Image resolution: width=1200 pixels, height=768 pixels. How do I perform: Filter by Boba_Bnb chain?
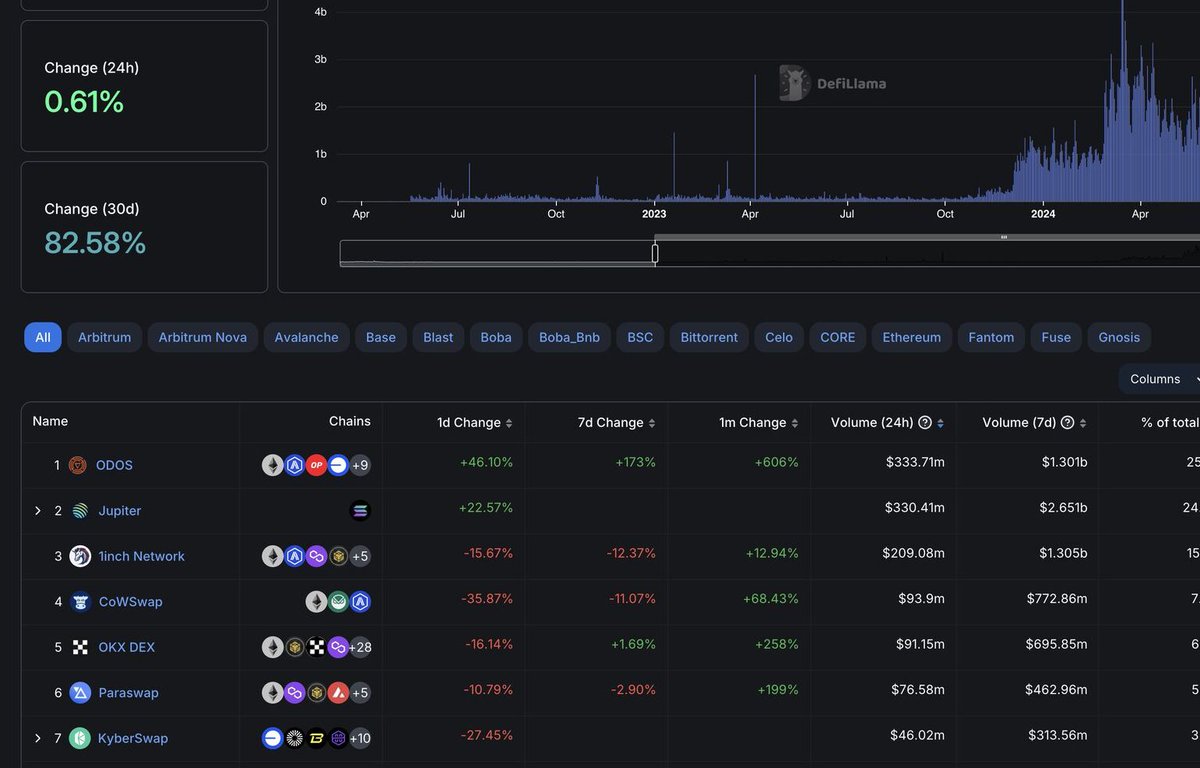(x=570, y=337)
